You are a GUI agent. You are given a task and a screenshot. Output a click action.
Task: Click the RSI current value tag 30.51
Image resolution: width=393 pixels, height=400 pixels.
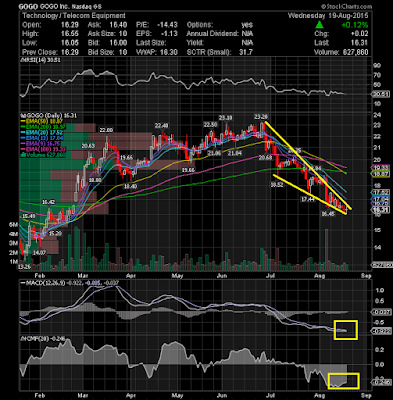pyautogui.click(x=380, y=94)
